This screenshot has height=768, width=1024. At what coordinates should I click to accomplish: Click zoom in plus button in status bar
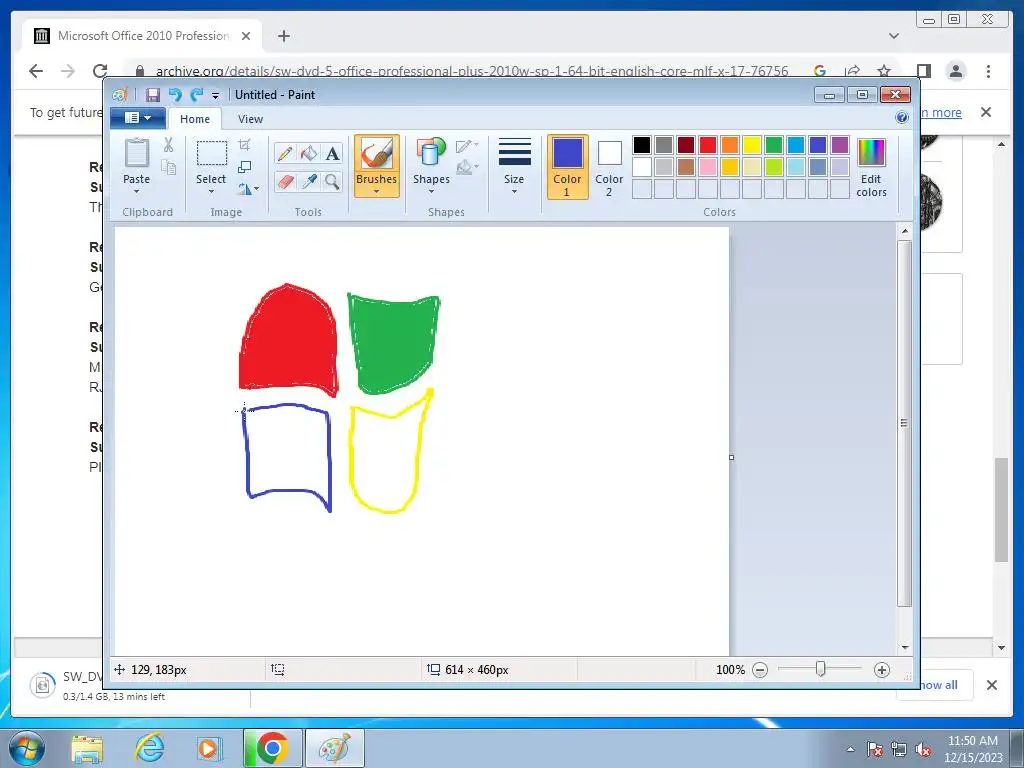pos(882,669)
